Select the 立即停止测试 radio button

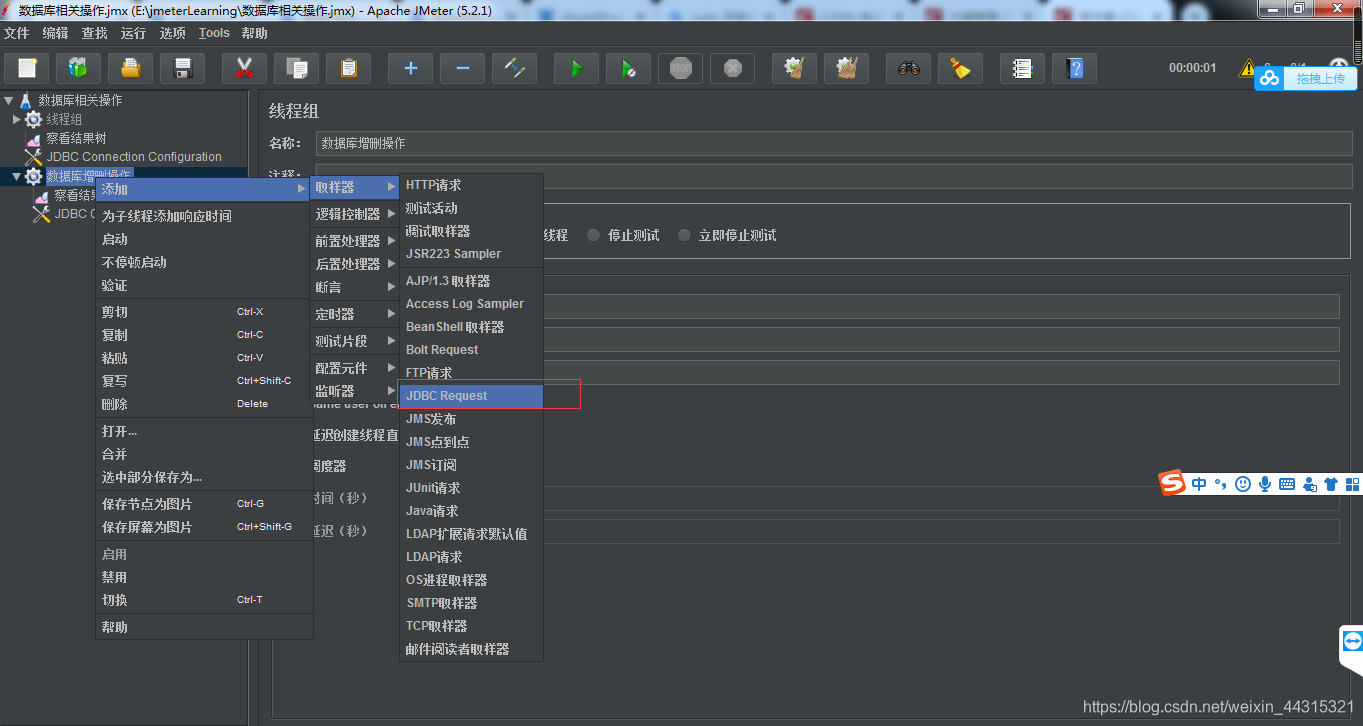(685, 235)
